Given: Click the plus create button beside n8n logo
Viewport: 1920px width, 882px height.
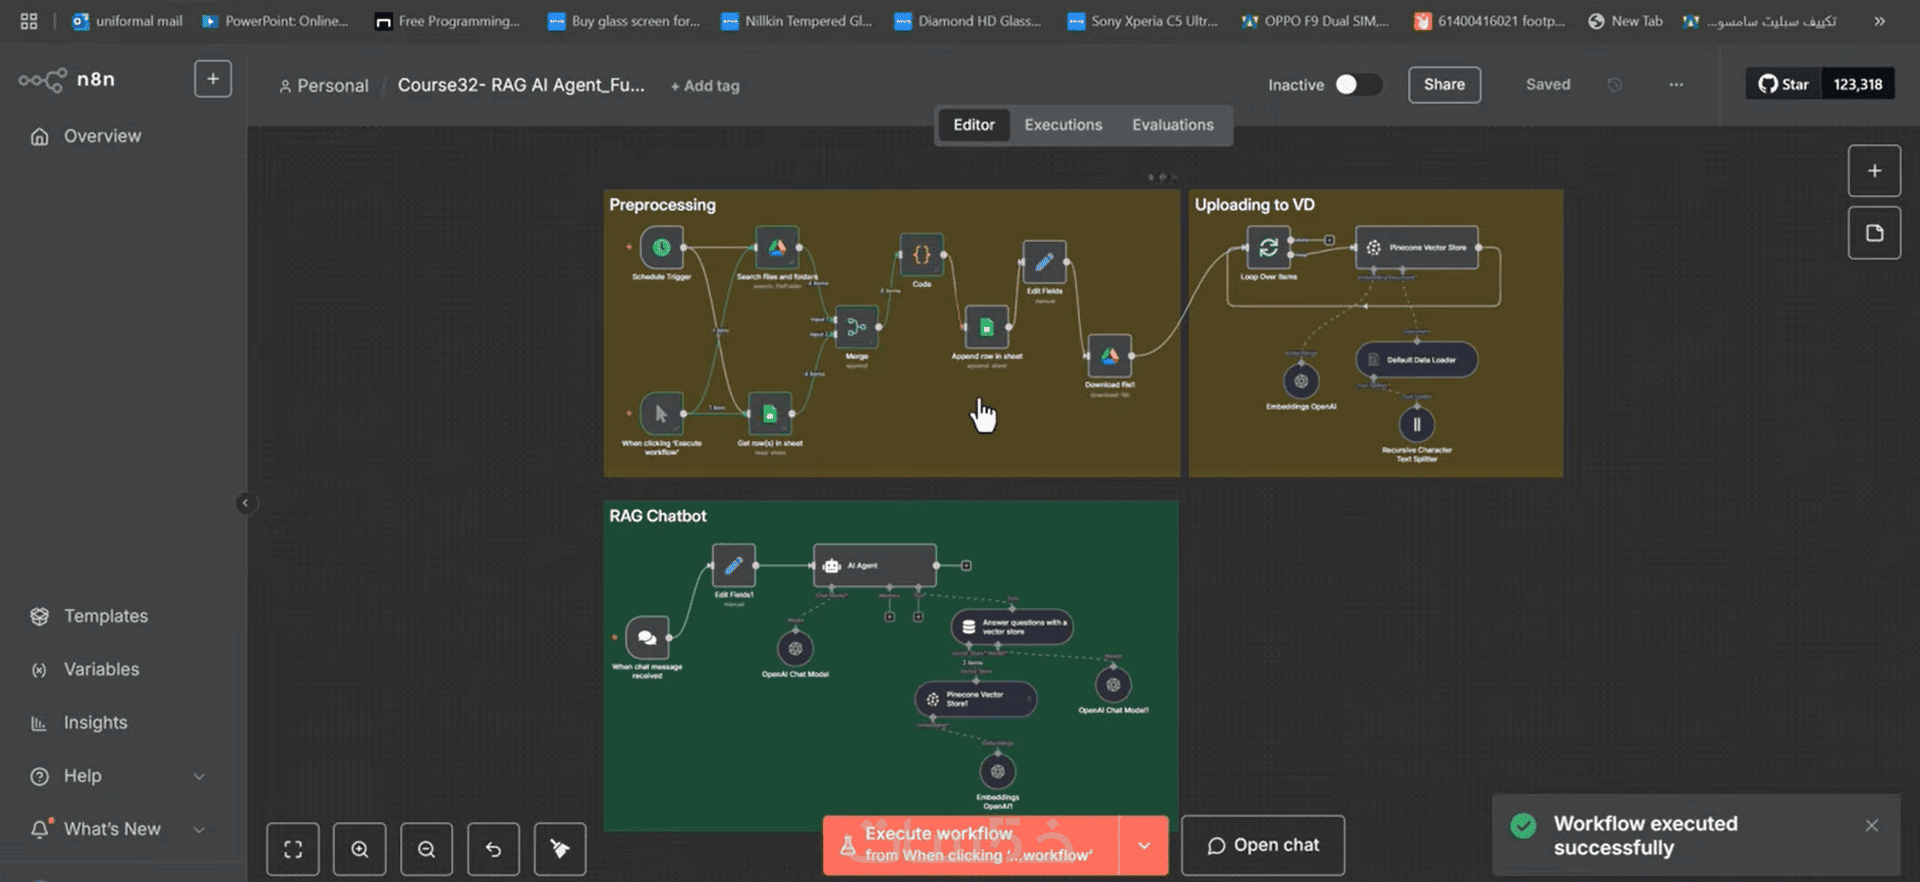Looking at the screenshot, I should pos(213,79).
